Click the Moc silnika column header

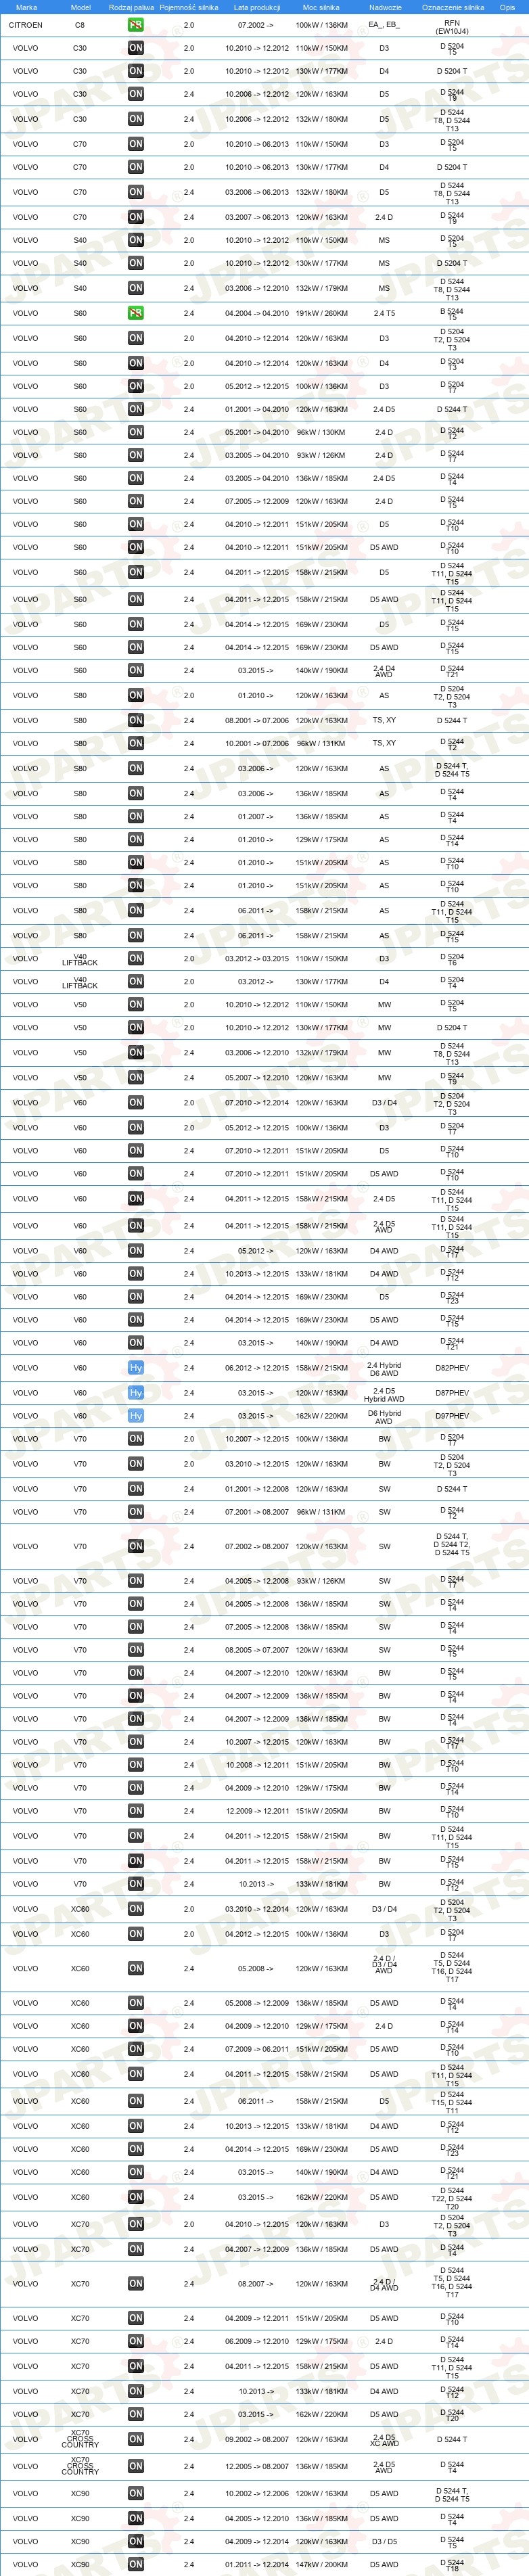(321, 7)
